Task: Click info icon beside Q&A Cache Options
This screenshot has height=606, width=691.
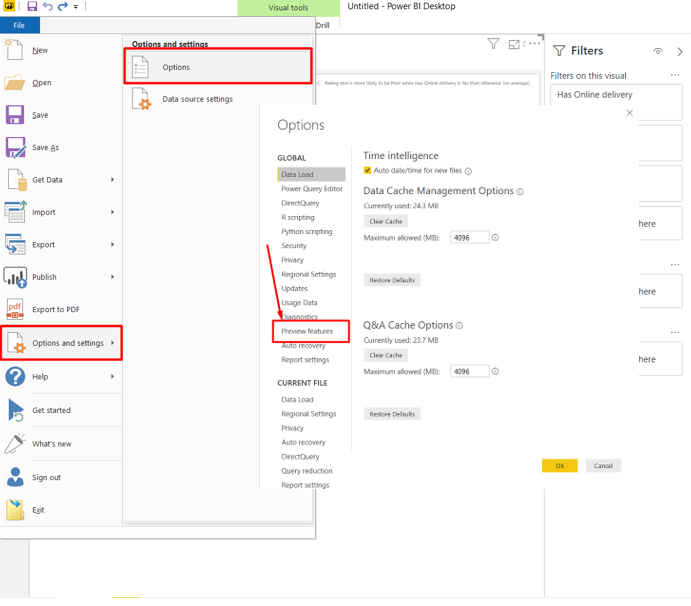Action: (x=459, y=326)
